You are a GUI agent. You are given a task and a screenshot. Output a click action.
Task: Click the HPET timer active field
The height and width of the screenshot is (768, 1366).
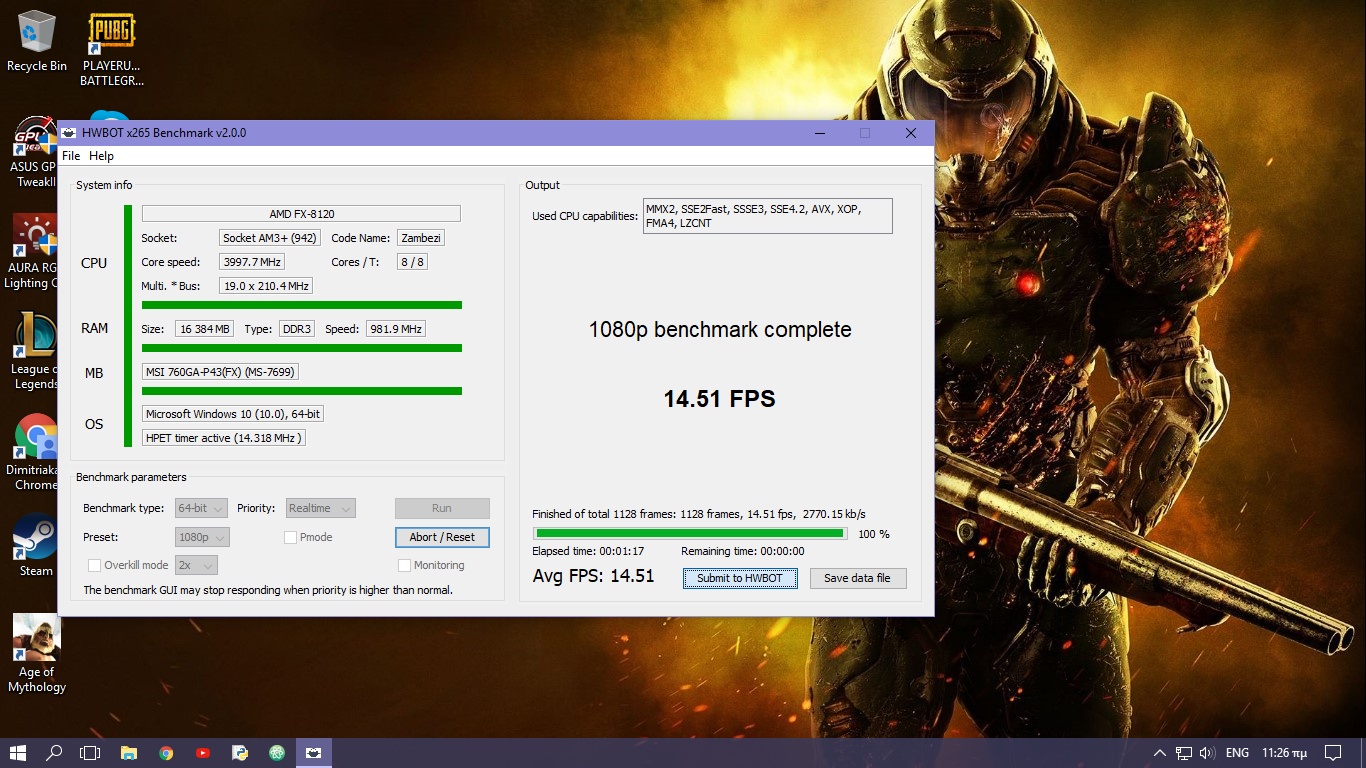223,438
